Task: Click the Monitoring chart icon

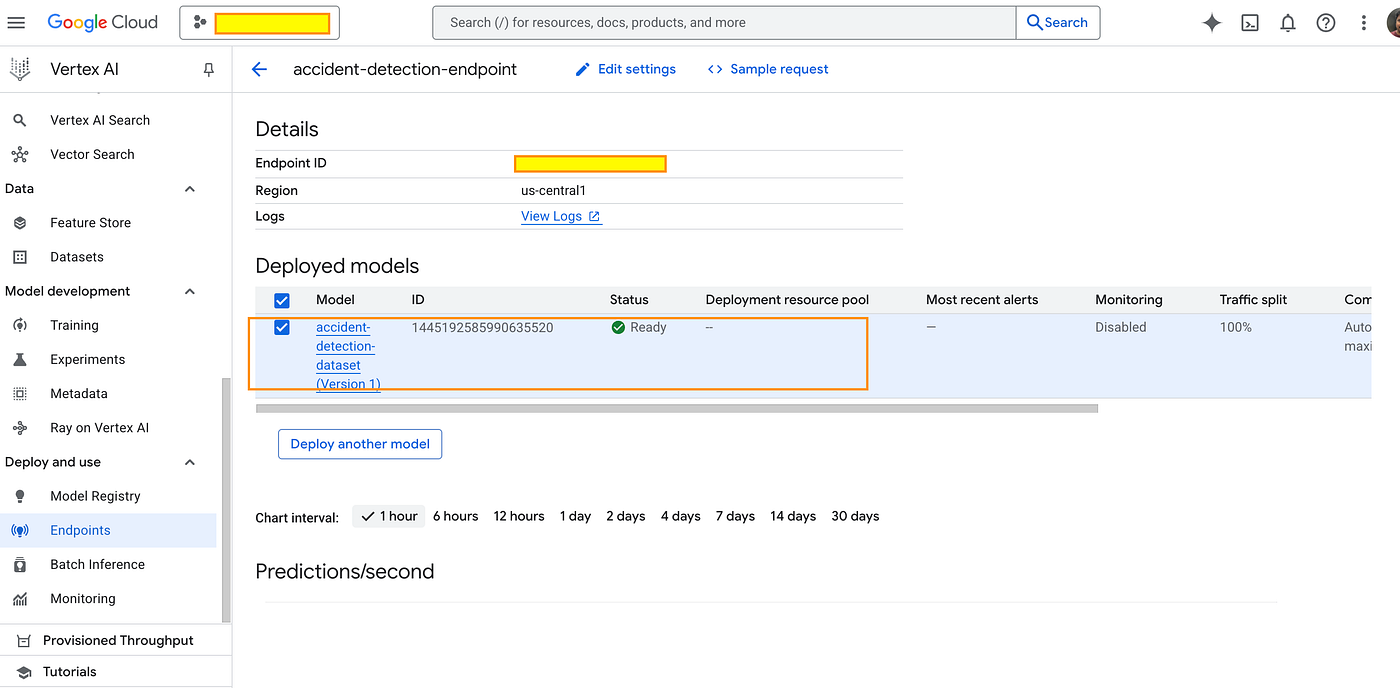Action: click(19, 598)
